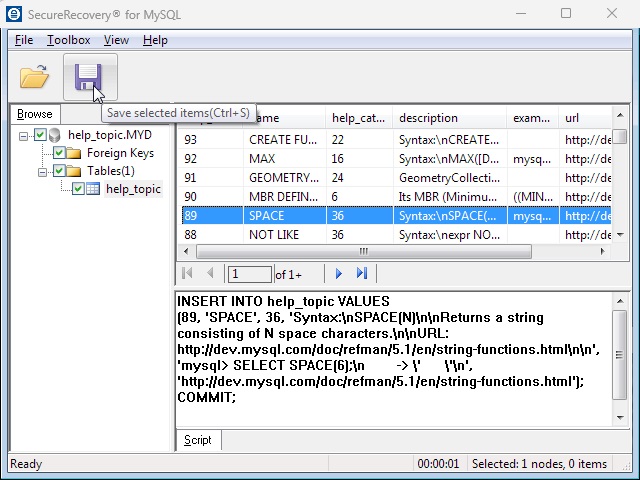Click the Save selected items icon
This screenshot has height=480, width=640.
click(90, 77)
